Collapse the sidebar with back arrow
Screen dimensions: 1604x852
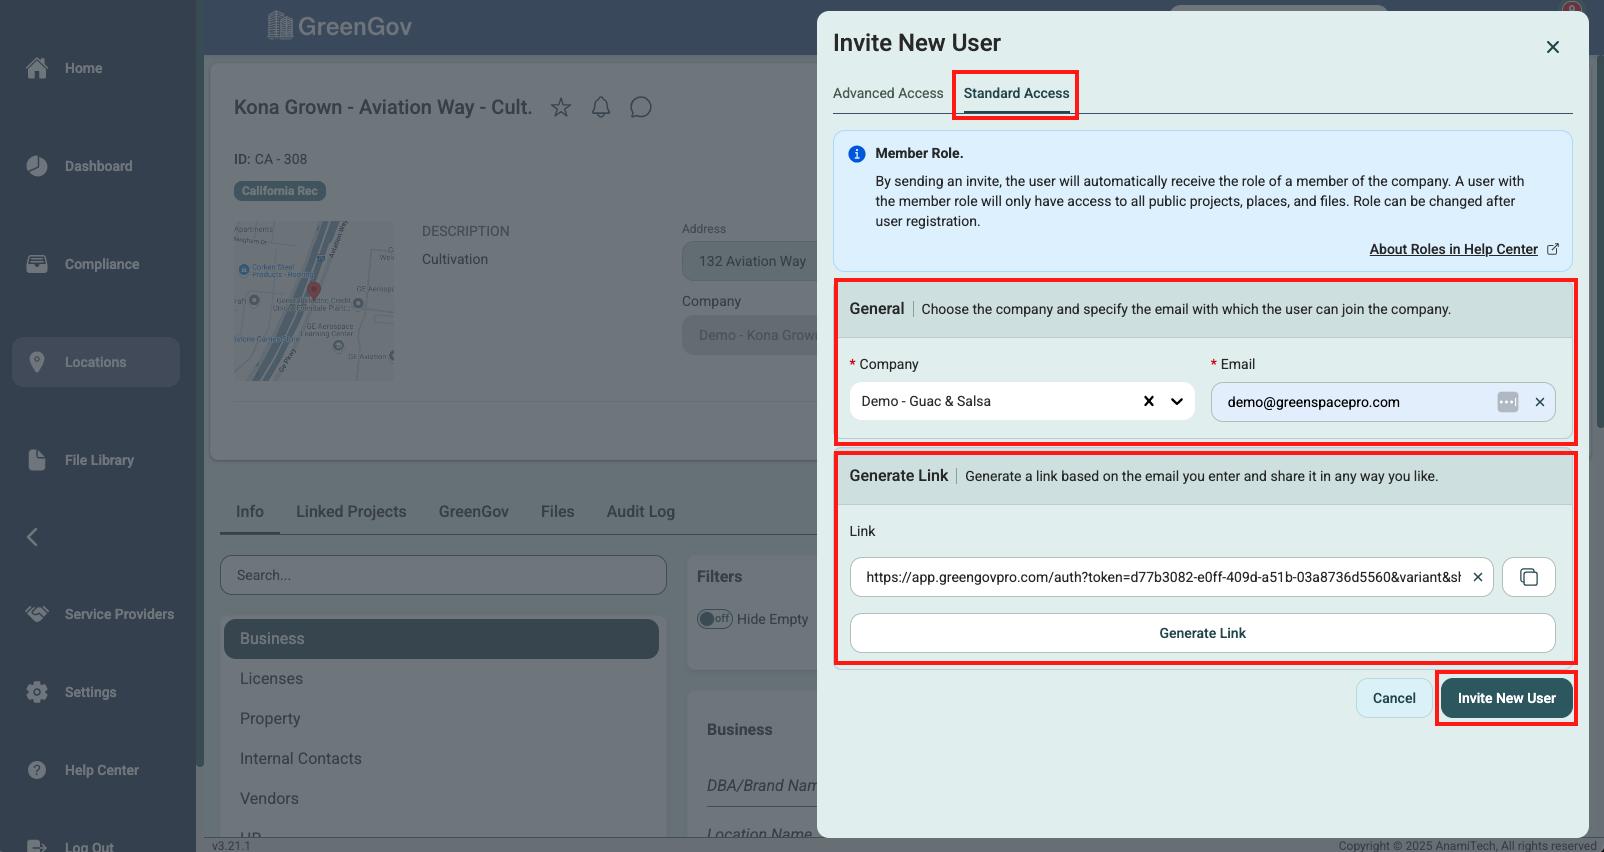[x=32, y=537]
